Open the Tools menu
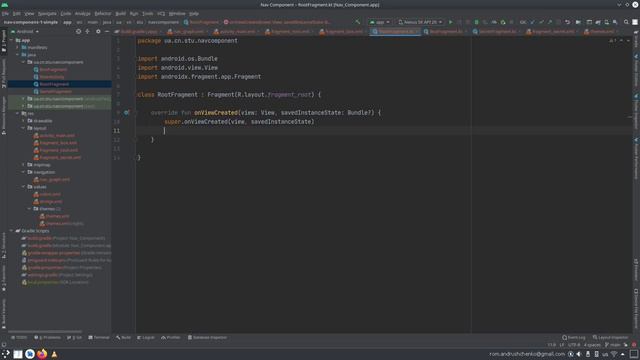 pyautogui.click(x=147, y=13)
